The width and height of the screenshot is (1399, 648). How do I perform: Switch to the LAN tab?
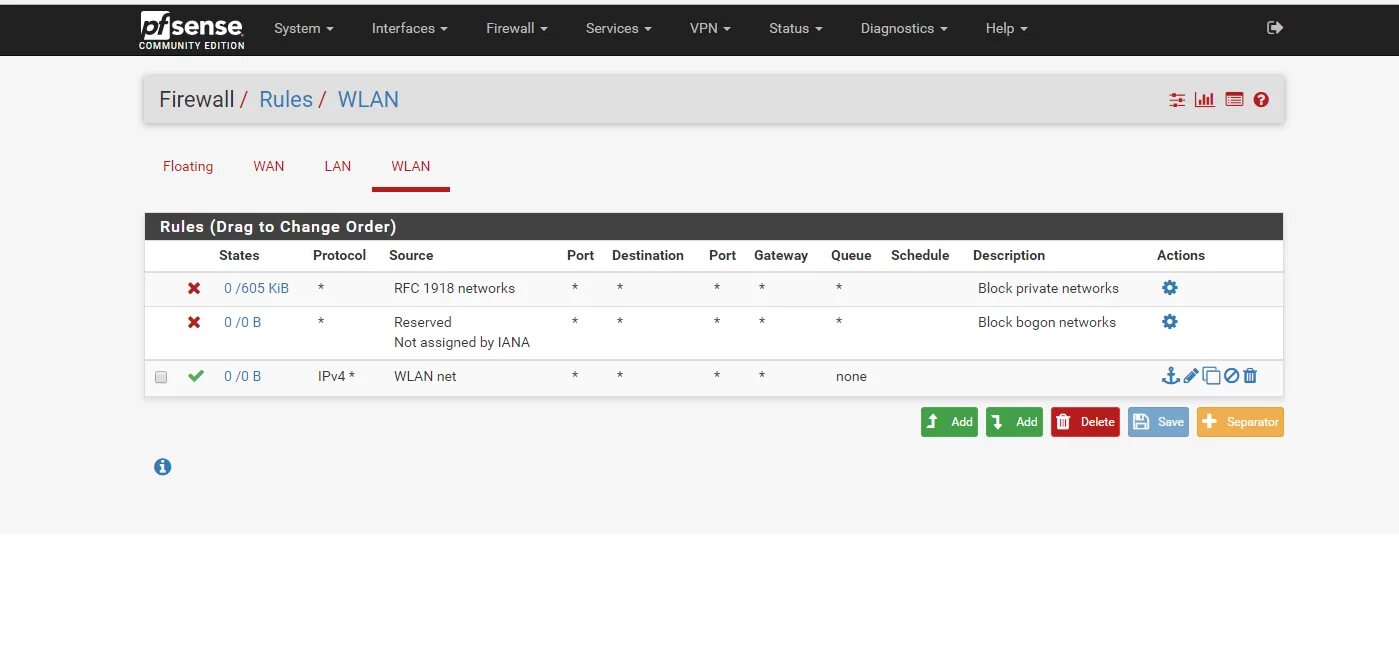[338, 166]
